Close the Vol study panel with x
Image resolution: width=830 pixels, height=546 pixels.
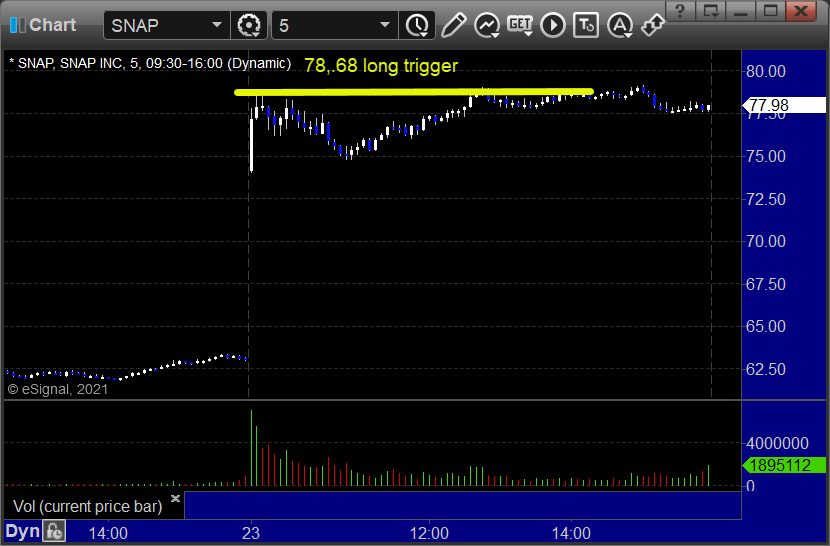pos(176,498)
